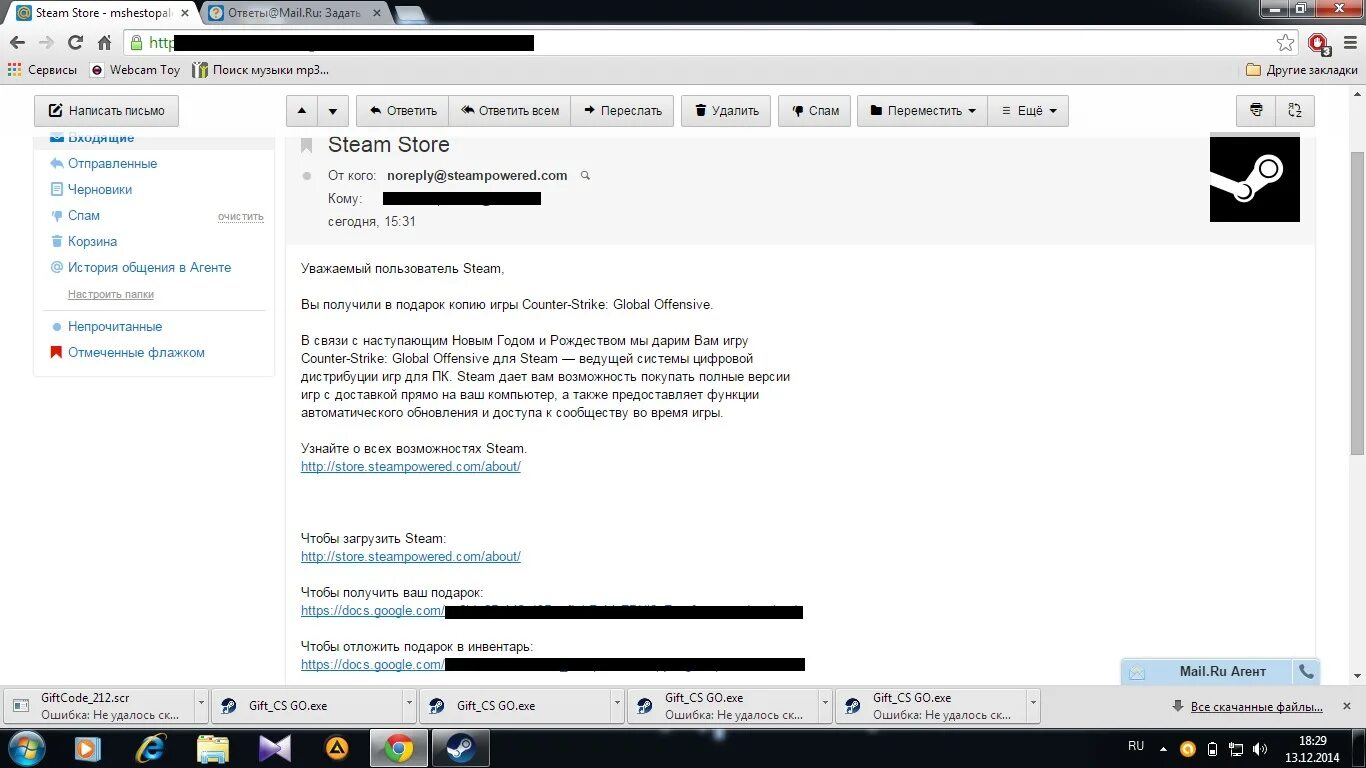Viewport: 1366px width, 768px height.
Task: Click Все скачанные файлы link
Action: tap(1257, 707)
